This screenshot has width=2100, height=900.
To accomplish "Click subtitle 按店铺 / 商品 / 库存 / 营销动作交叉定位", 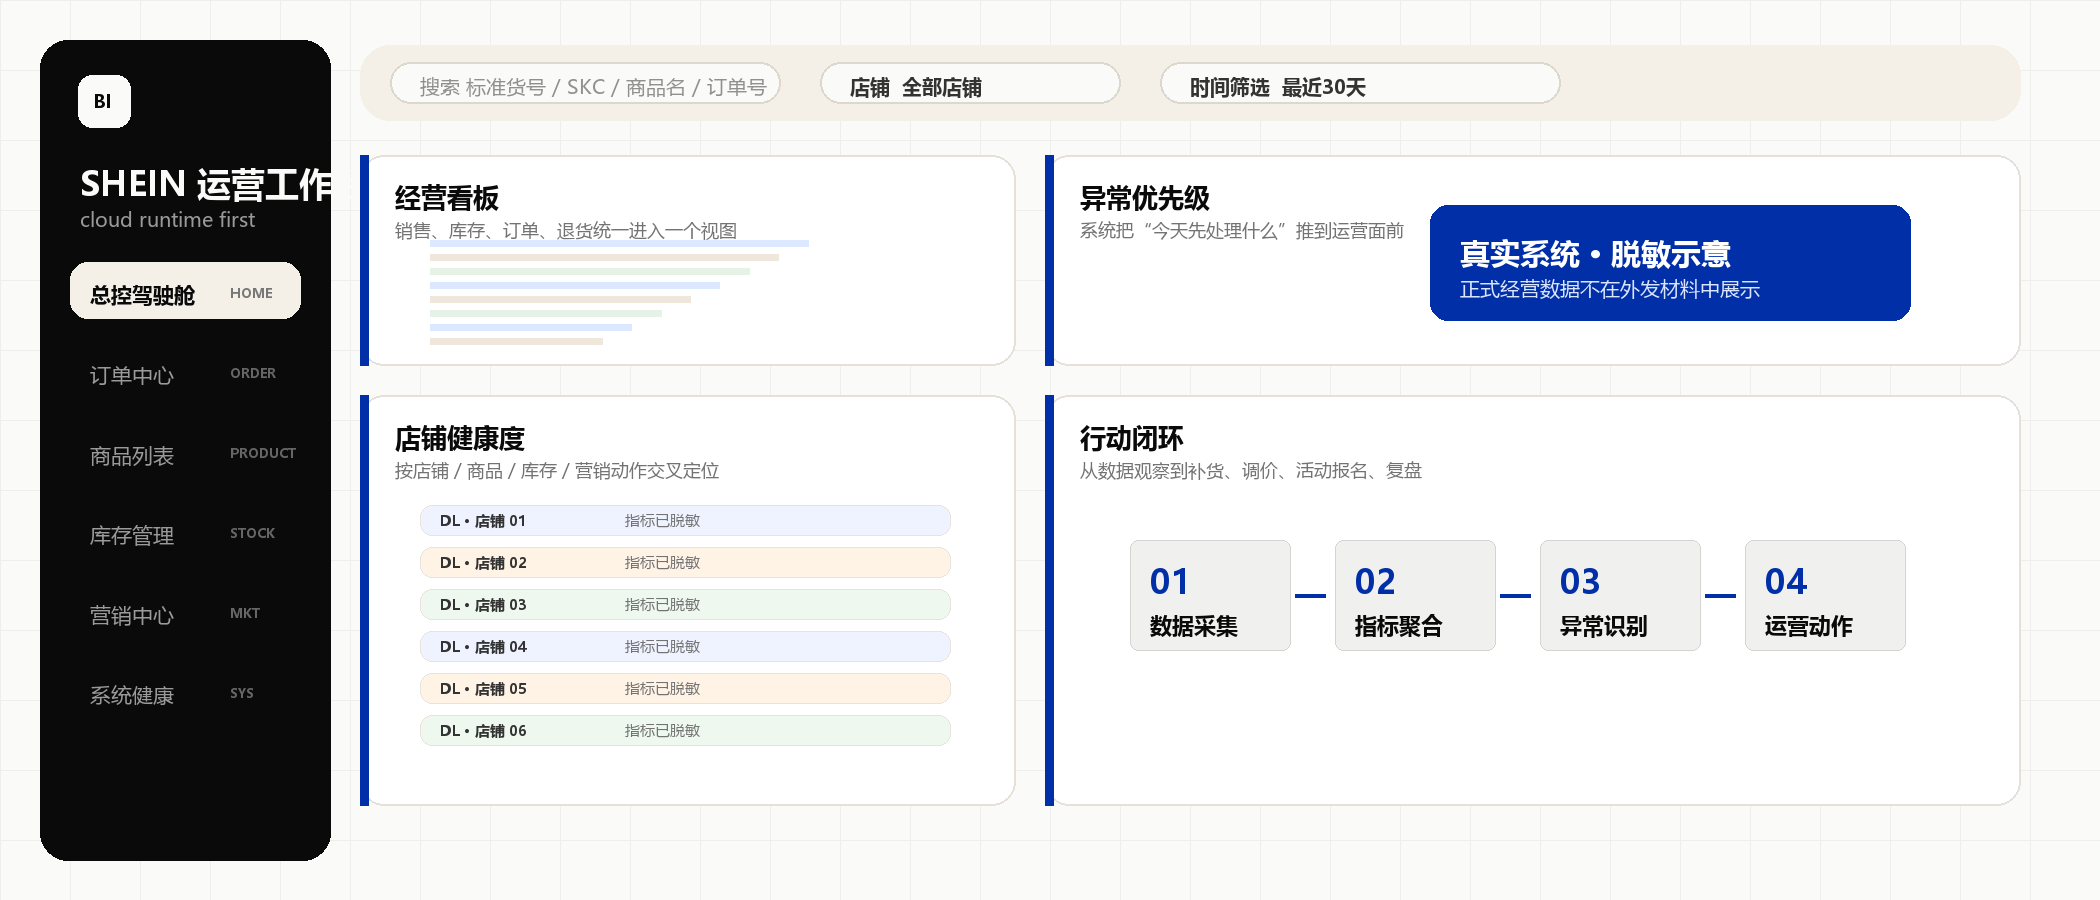I will click(x=557, y=471).
